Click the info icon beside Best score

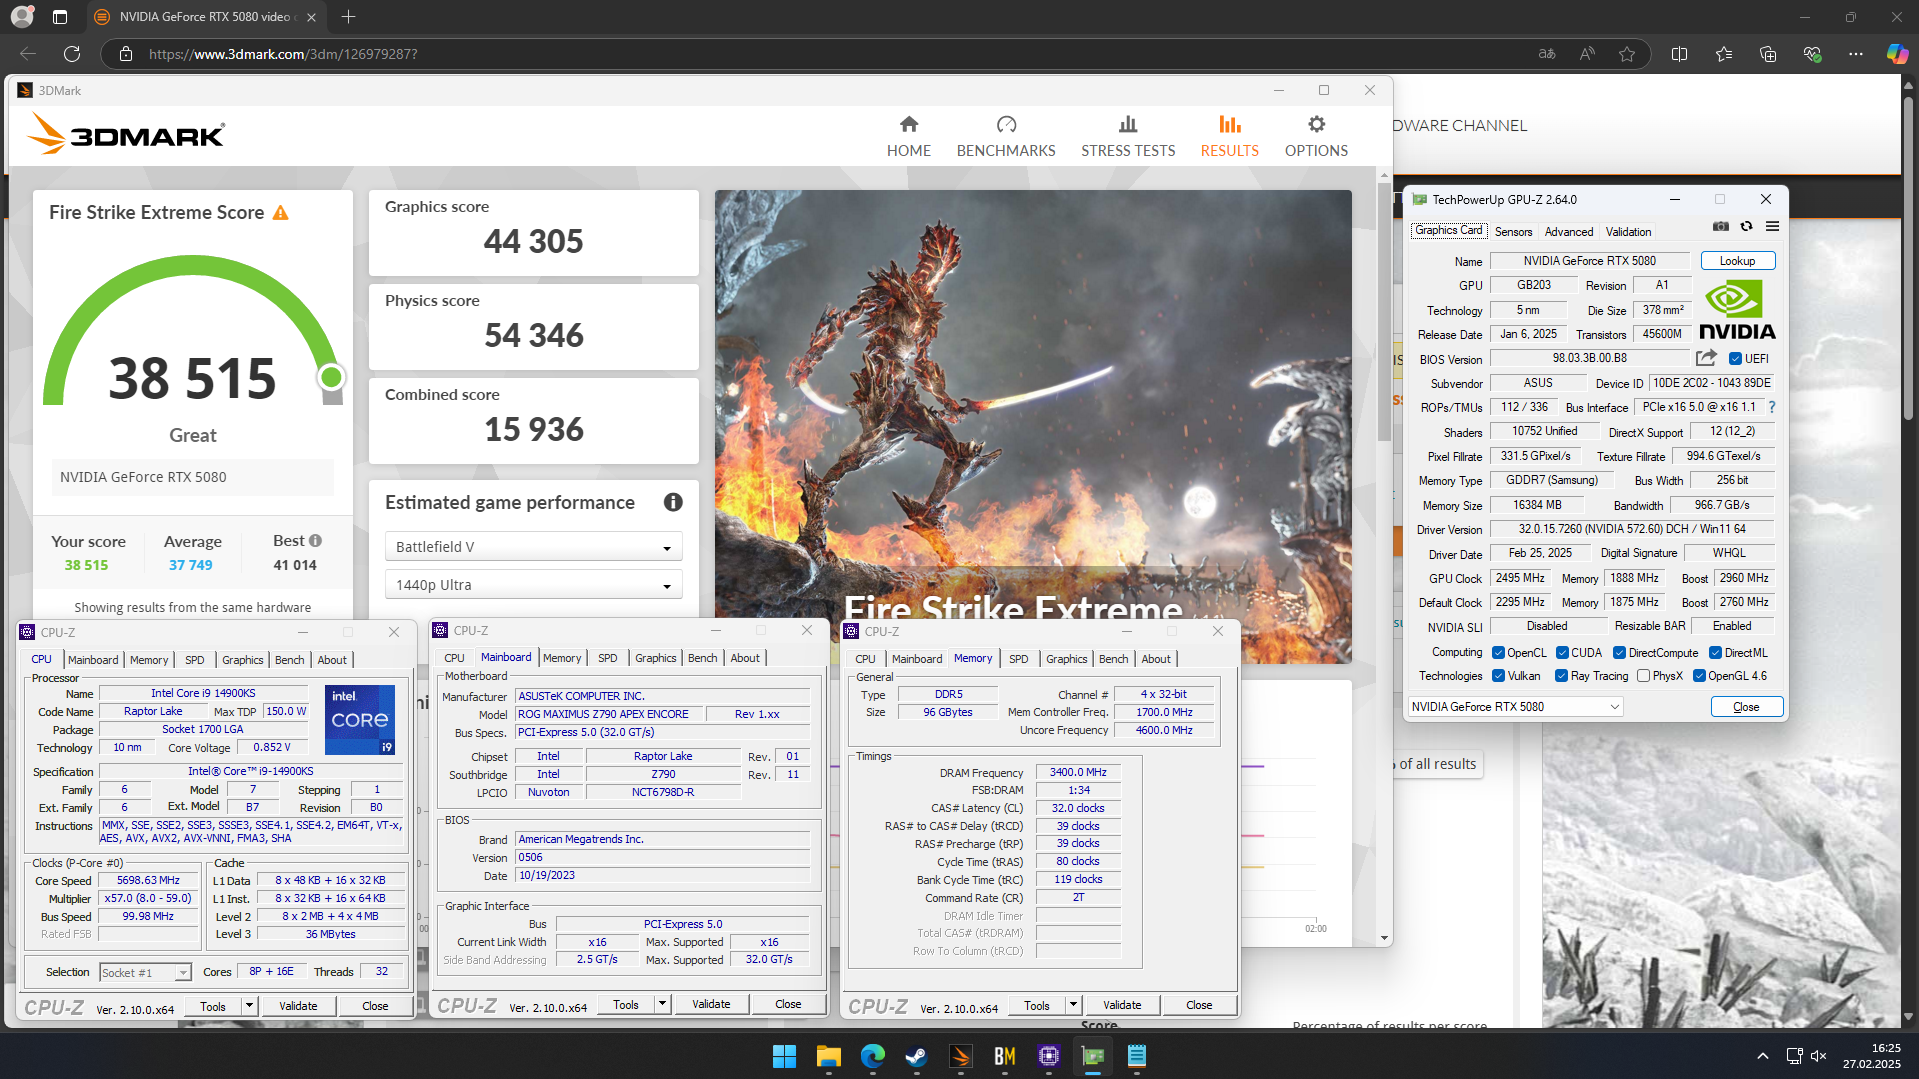(x=316, y=541)
